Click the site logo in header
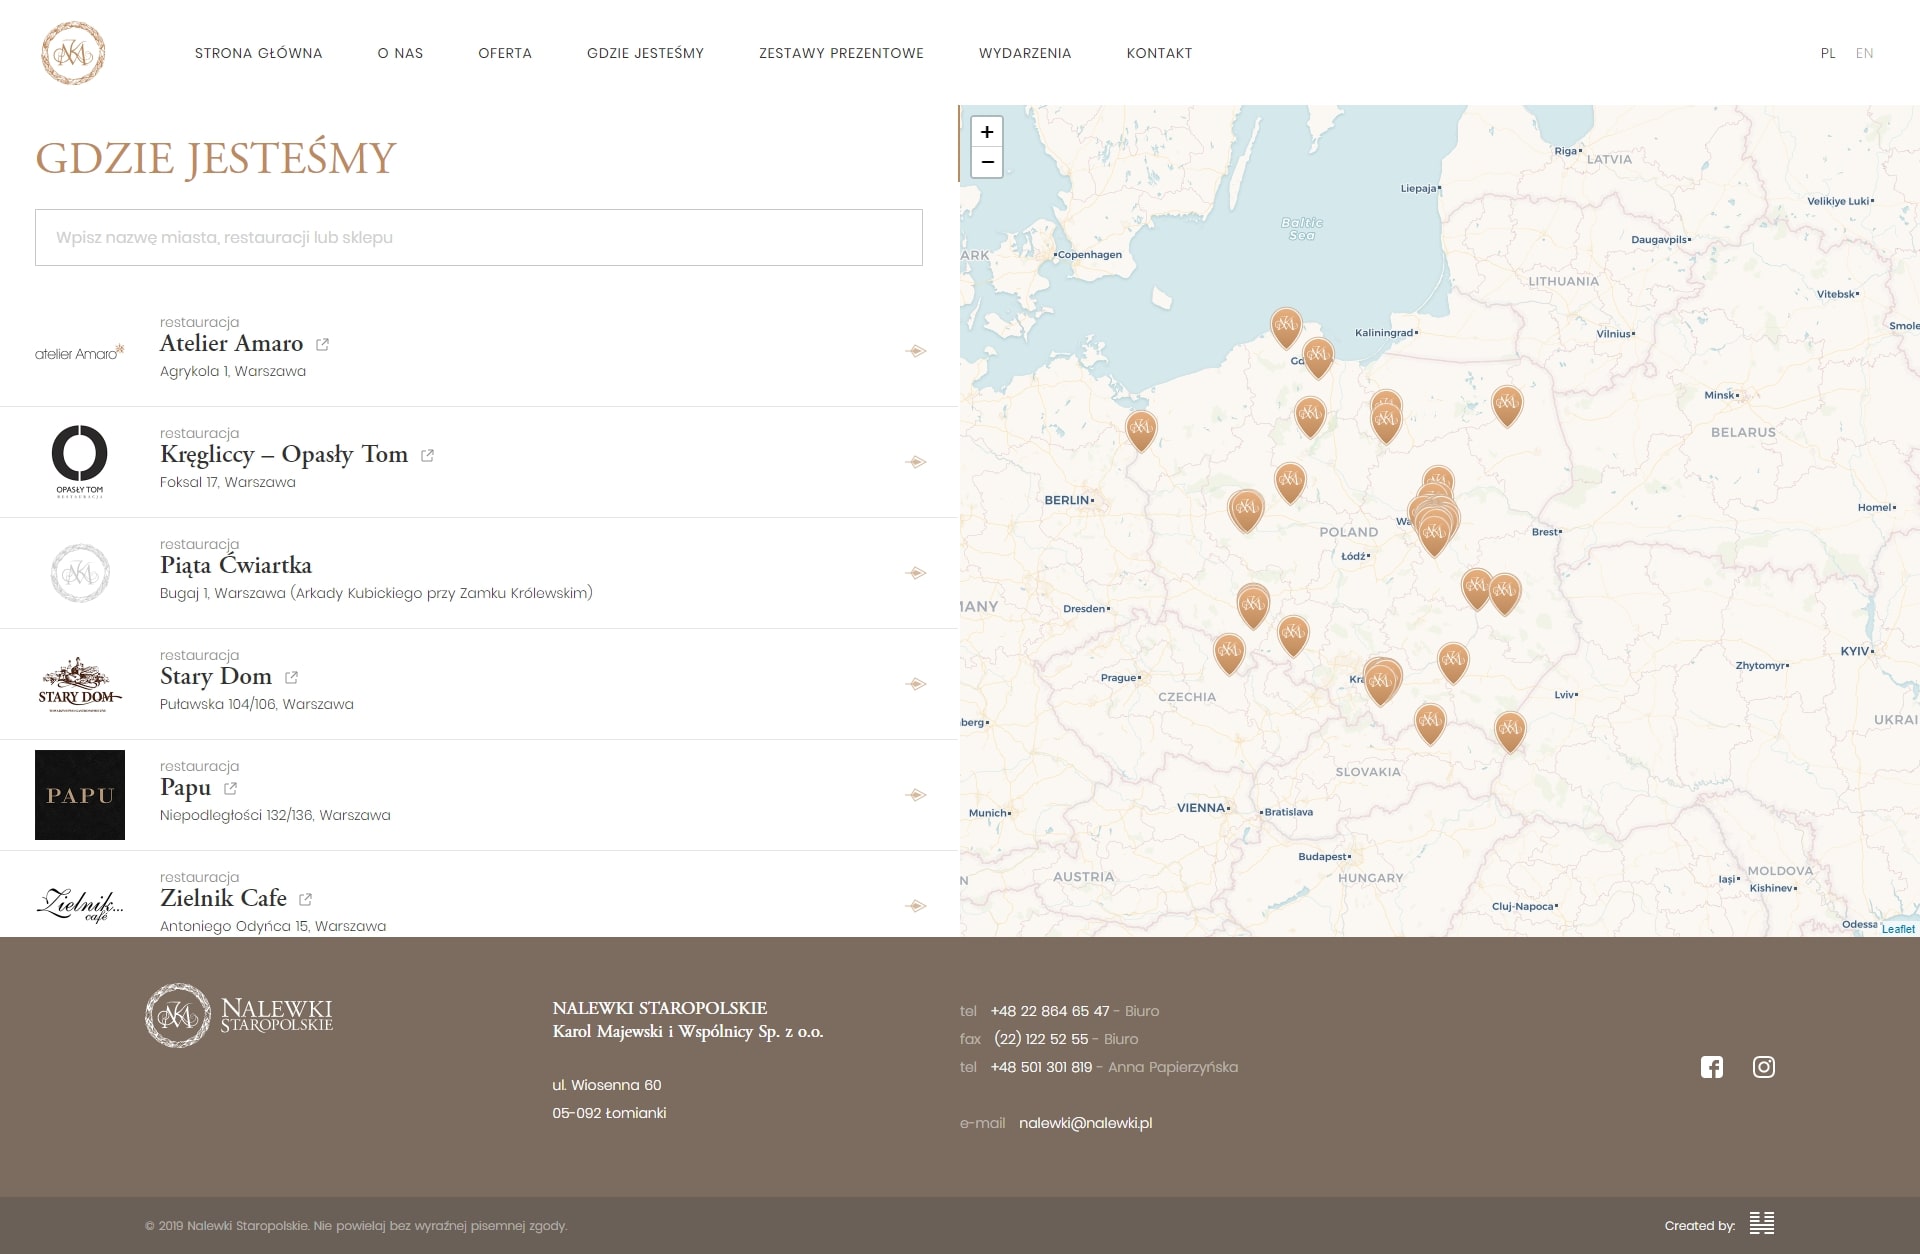Viewport: 1920px width, 1254px height. coord(73,53)
